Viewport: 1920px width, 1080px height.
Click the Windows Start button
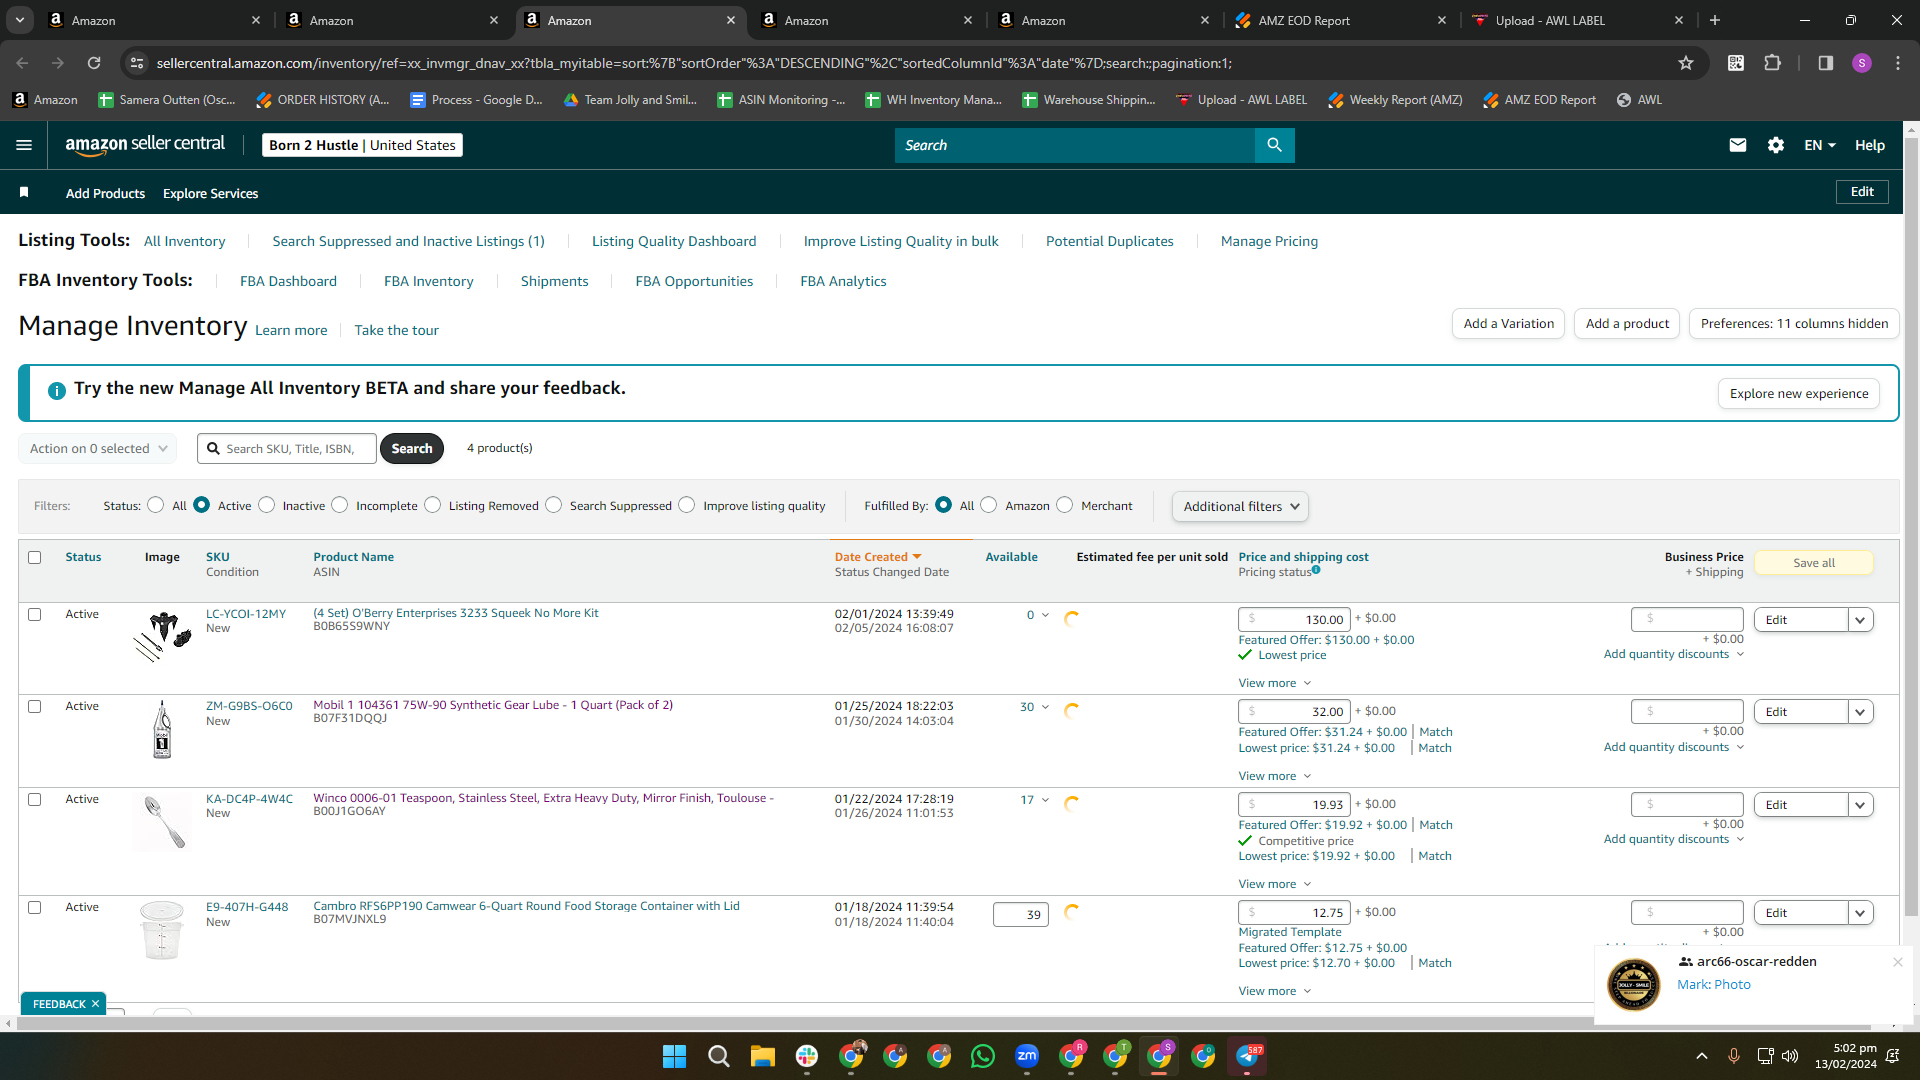674,1056
